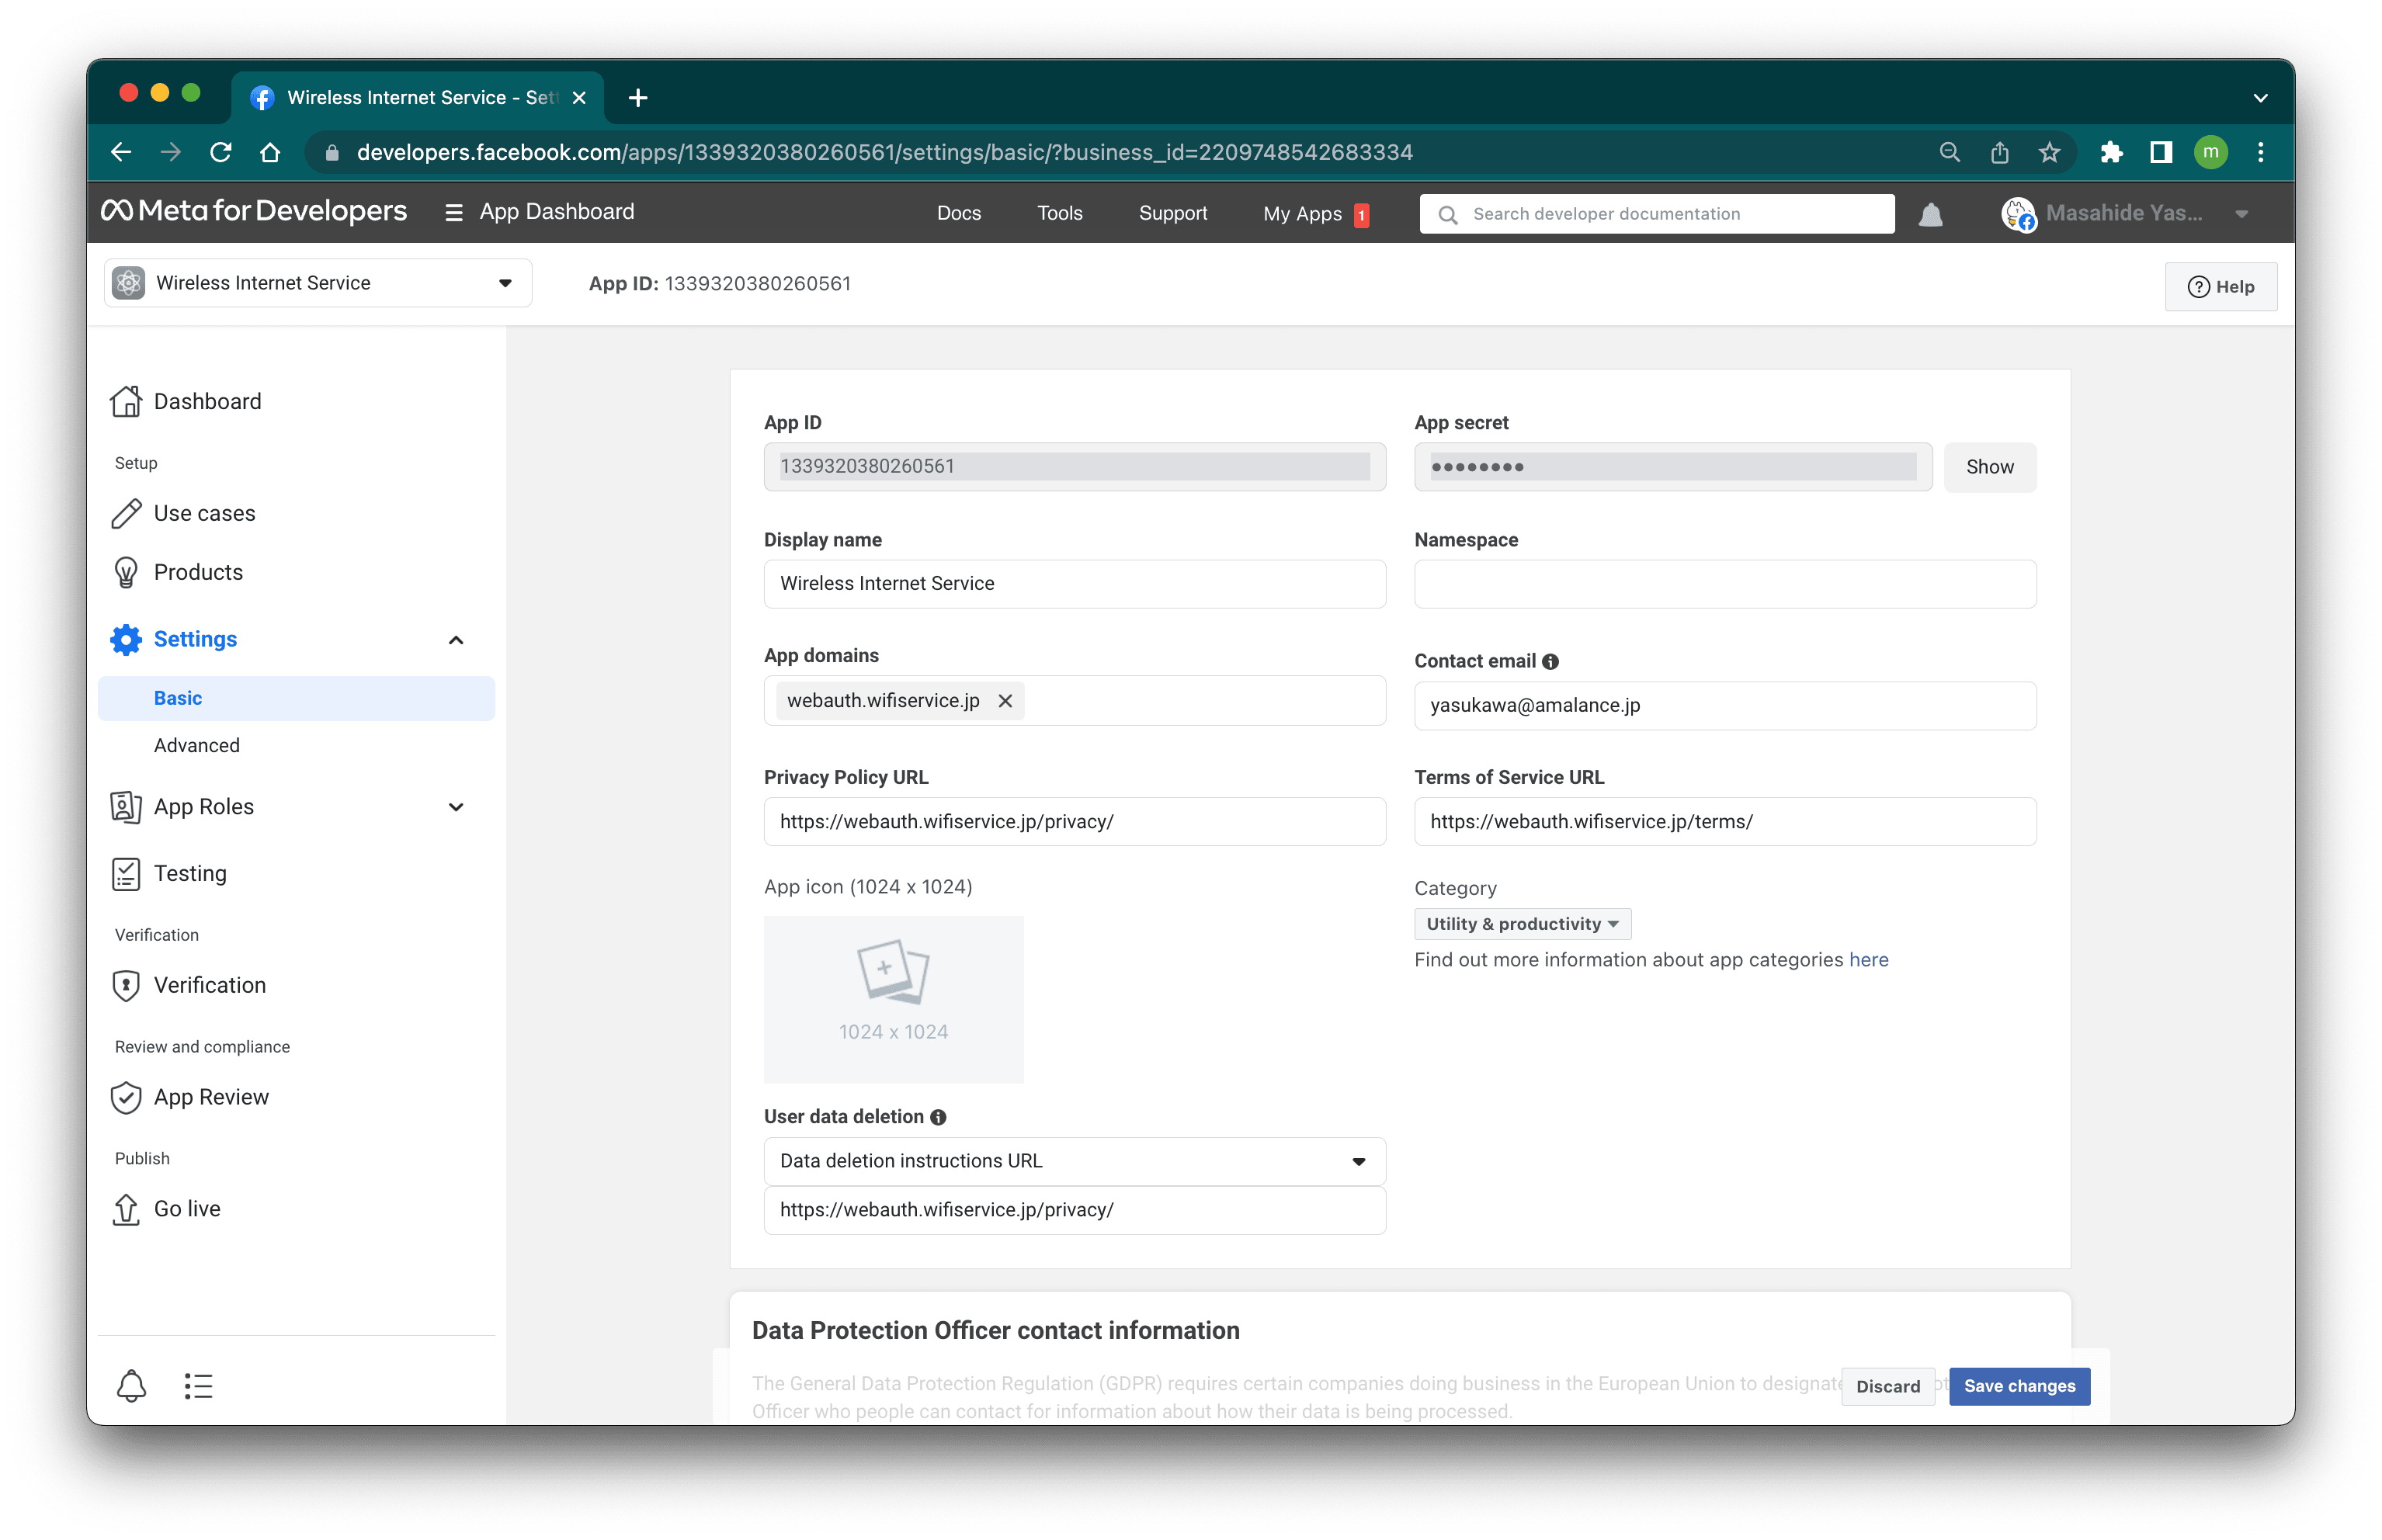Image resolution: width=2382 pixels, height=1540 pixels.
Task: Click the Help button
Action: 2220,287
